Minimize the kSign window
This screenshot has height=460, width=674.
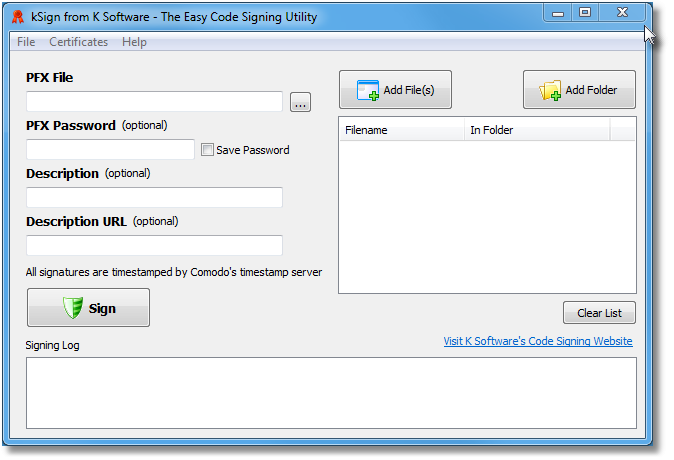(x=558, y=12)
